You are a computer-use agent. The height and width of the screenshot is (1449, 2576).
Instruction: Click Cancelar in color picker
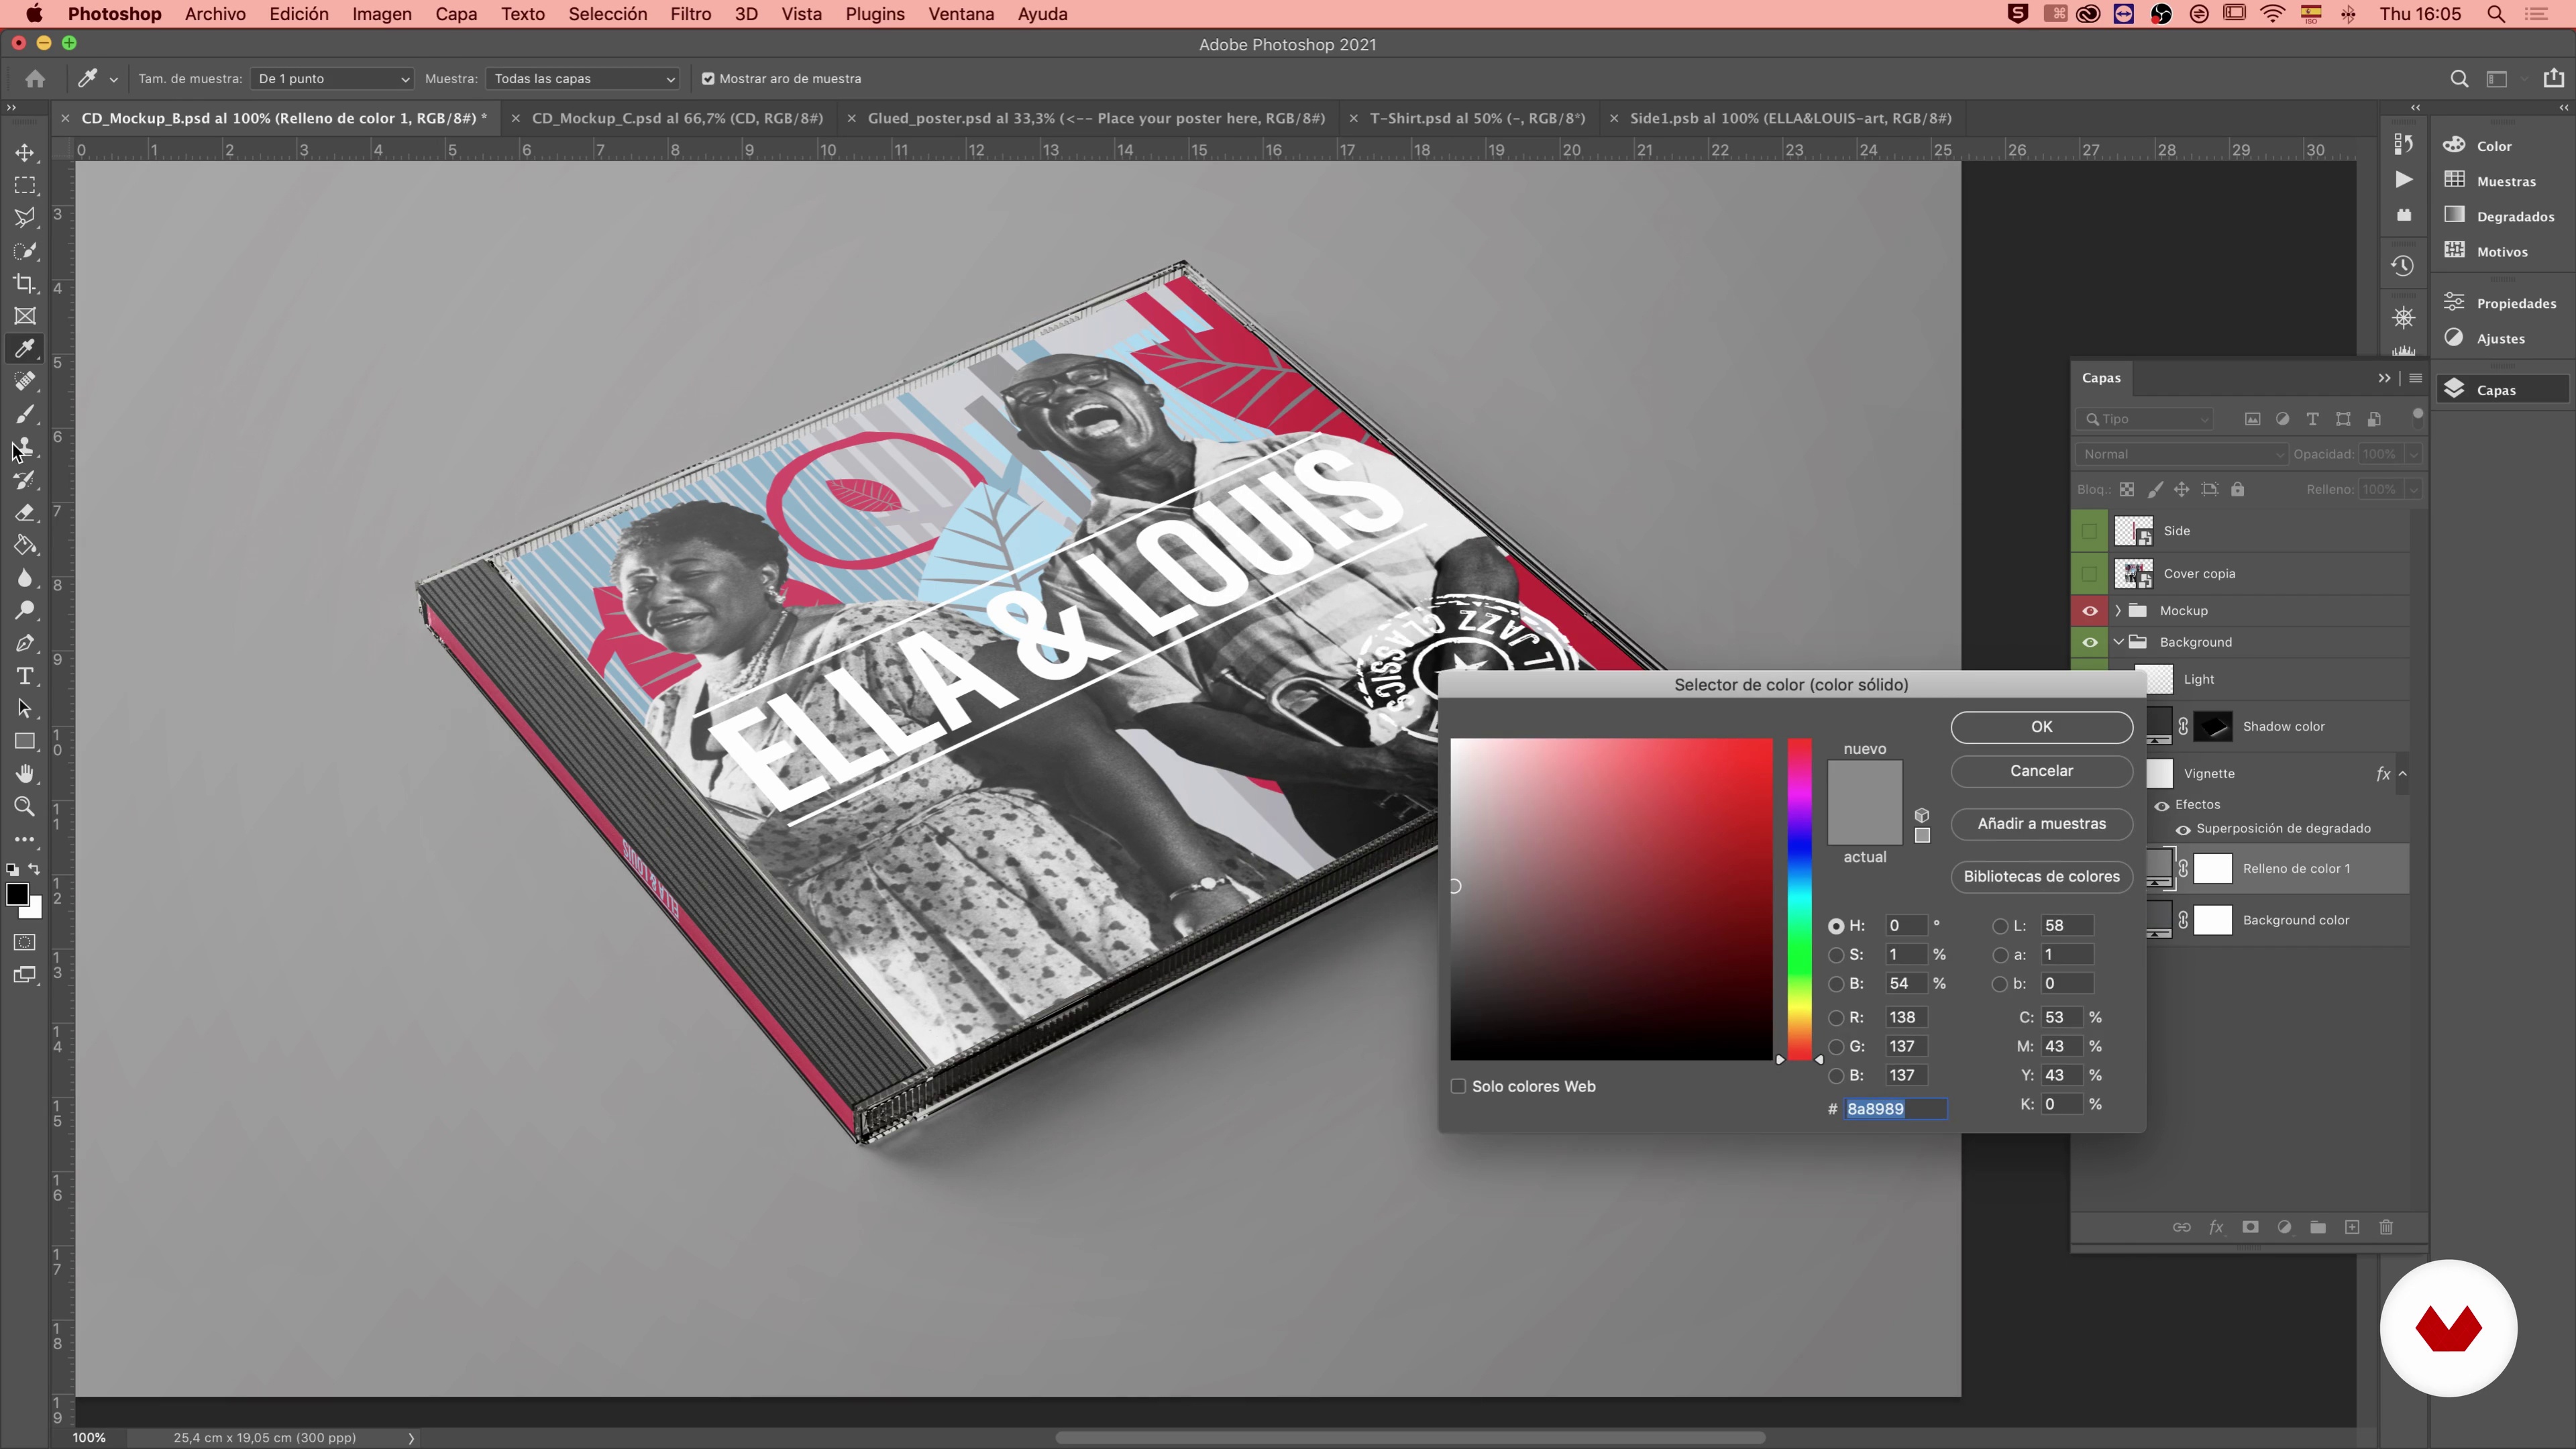[2041, 772]
